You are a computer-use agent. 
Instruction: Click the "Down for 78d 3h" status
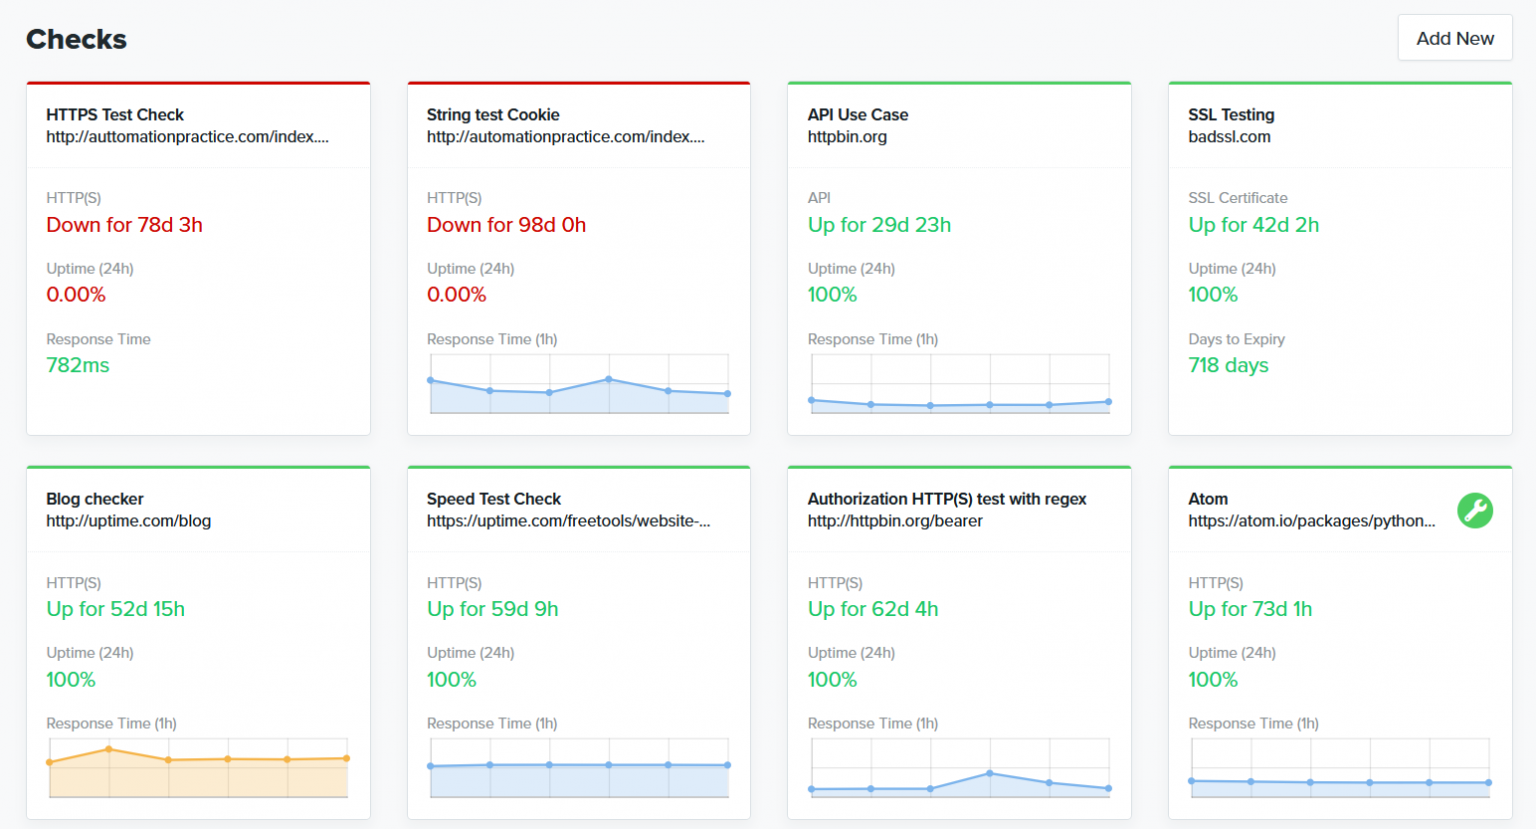click(124, 225)
